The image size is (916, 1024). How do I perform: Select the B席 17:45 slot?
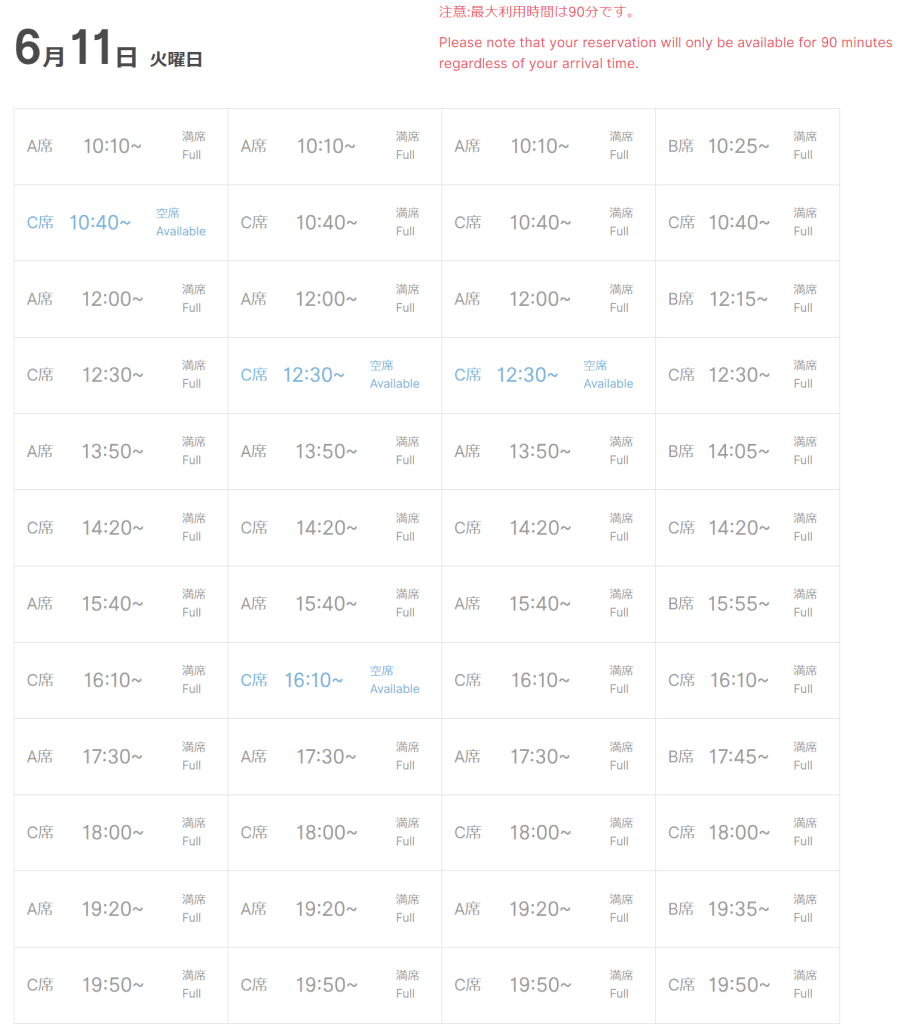point(738,757)
